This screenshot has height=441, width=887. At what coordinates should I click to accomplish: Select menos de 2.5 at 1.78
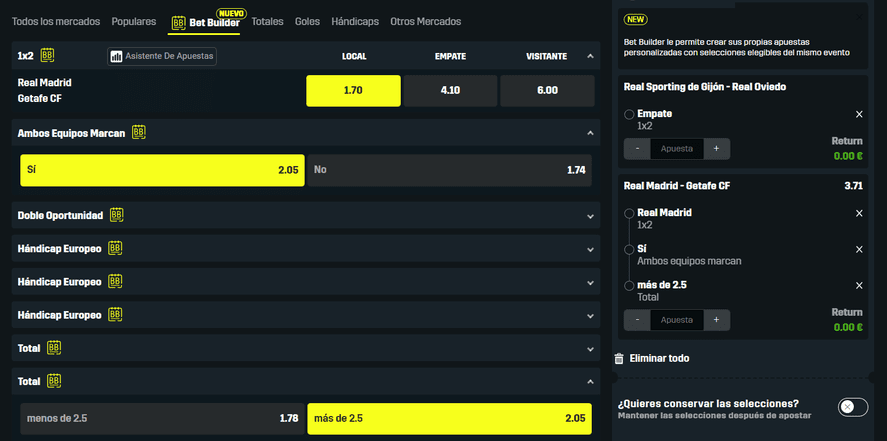tap(162, 419)
